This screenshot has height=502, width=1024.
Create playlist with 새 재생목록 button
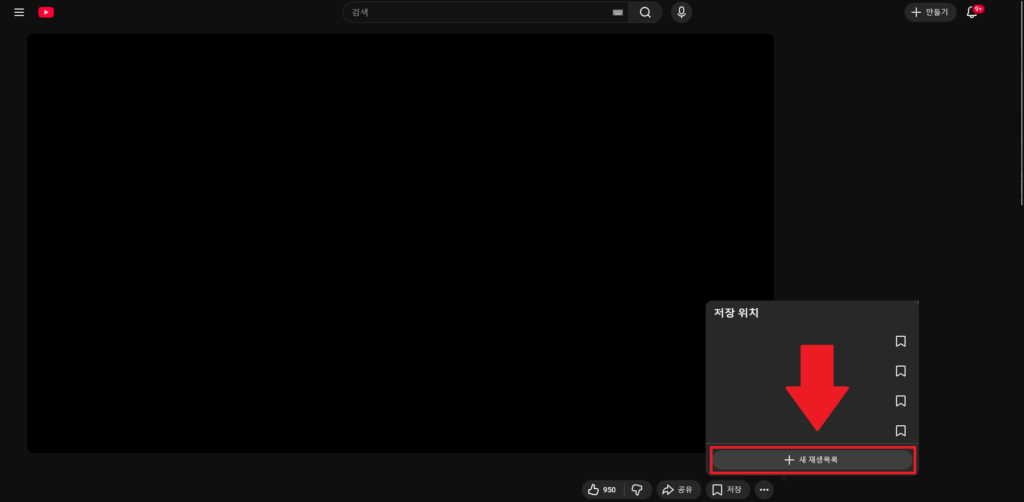click(812, 460)
